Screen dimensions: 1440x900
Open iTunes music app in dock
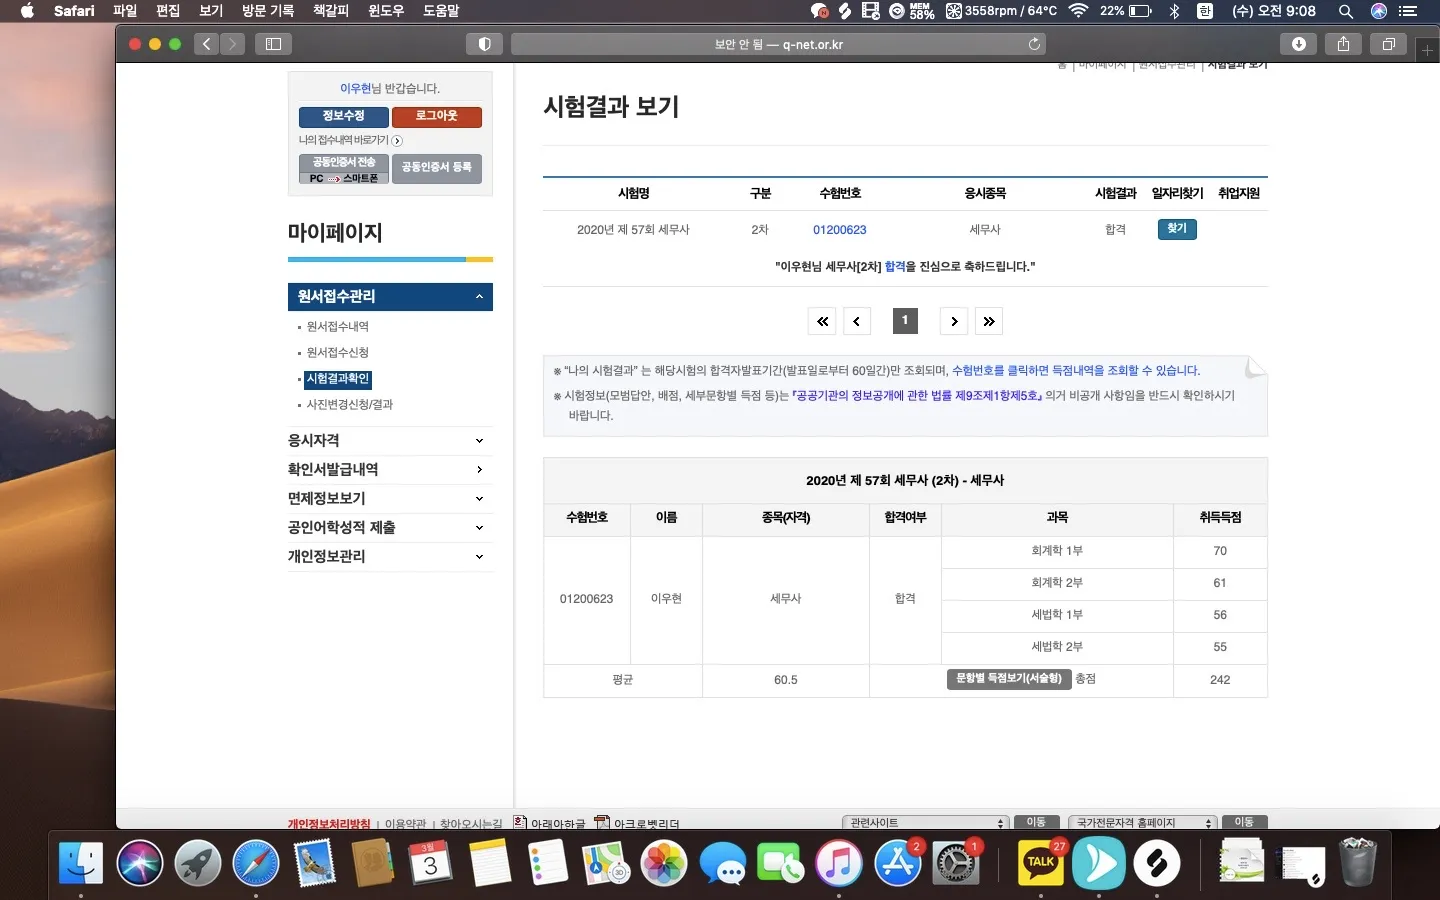point(839,863)
